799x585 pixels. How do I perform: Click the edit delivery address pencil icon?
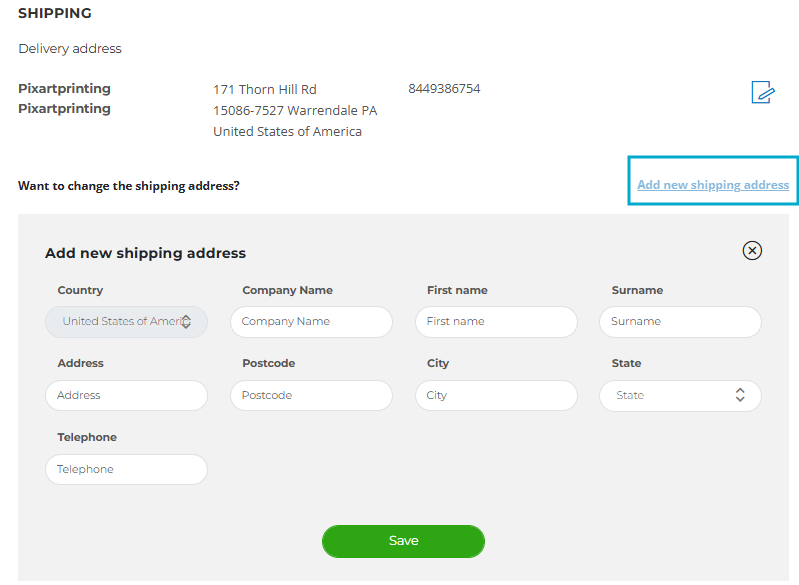tap(763, 92)
